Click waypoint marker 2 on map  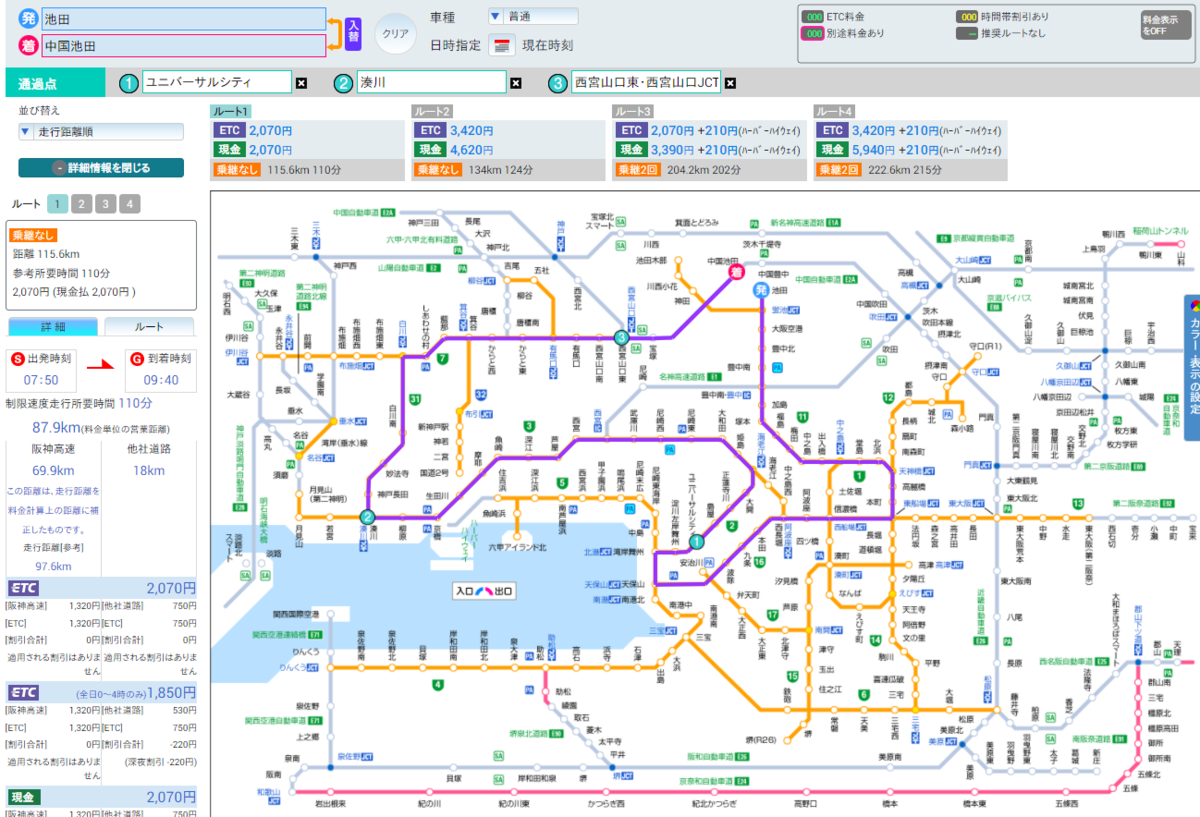367,517
